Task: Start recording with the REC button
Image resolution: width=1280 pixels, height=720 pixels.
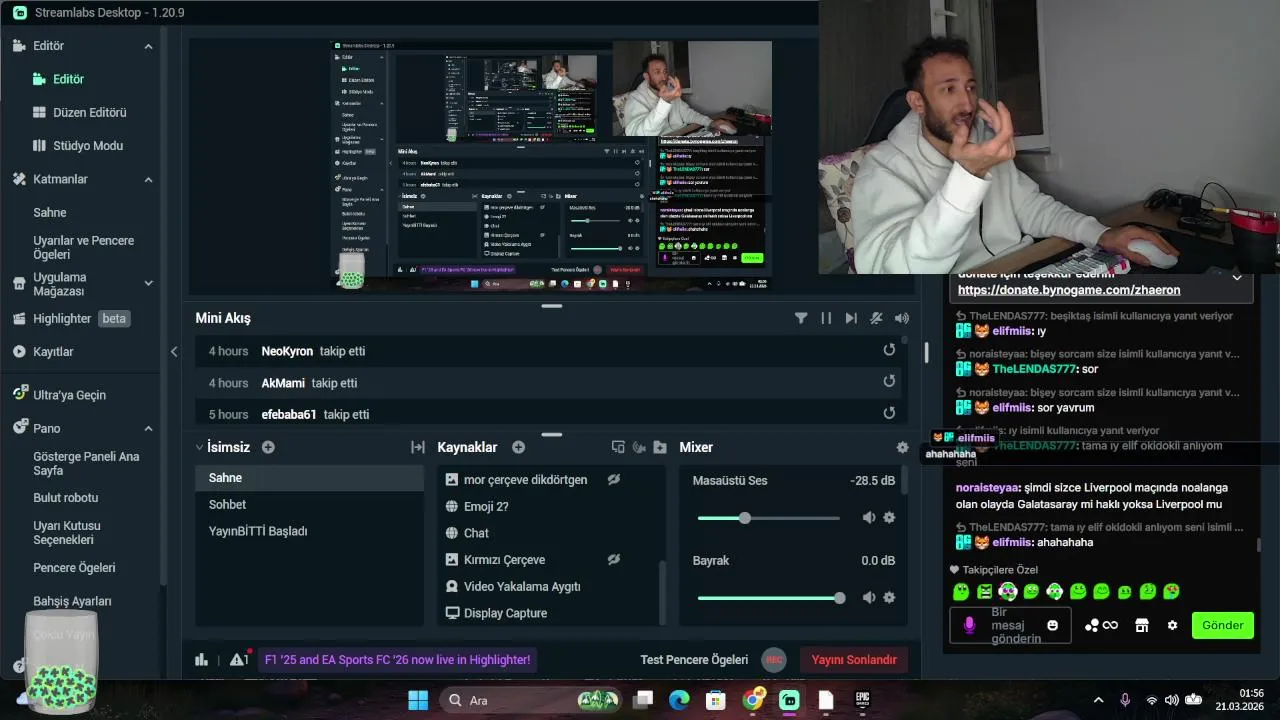Action: (773, 659)
